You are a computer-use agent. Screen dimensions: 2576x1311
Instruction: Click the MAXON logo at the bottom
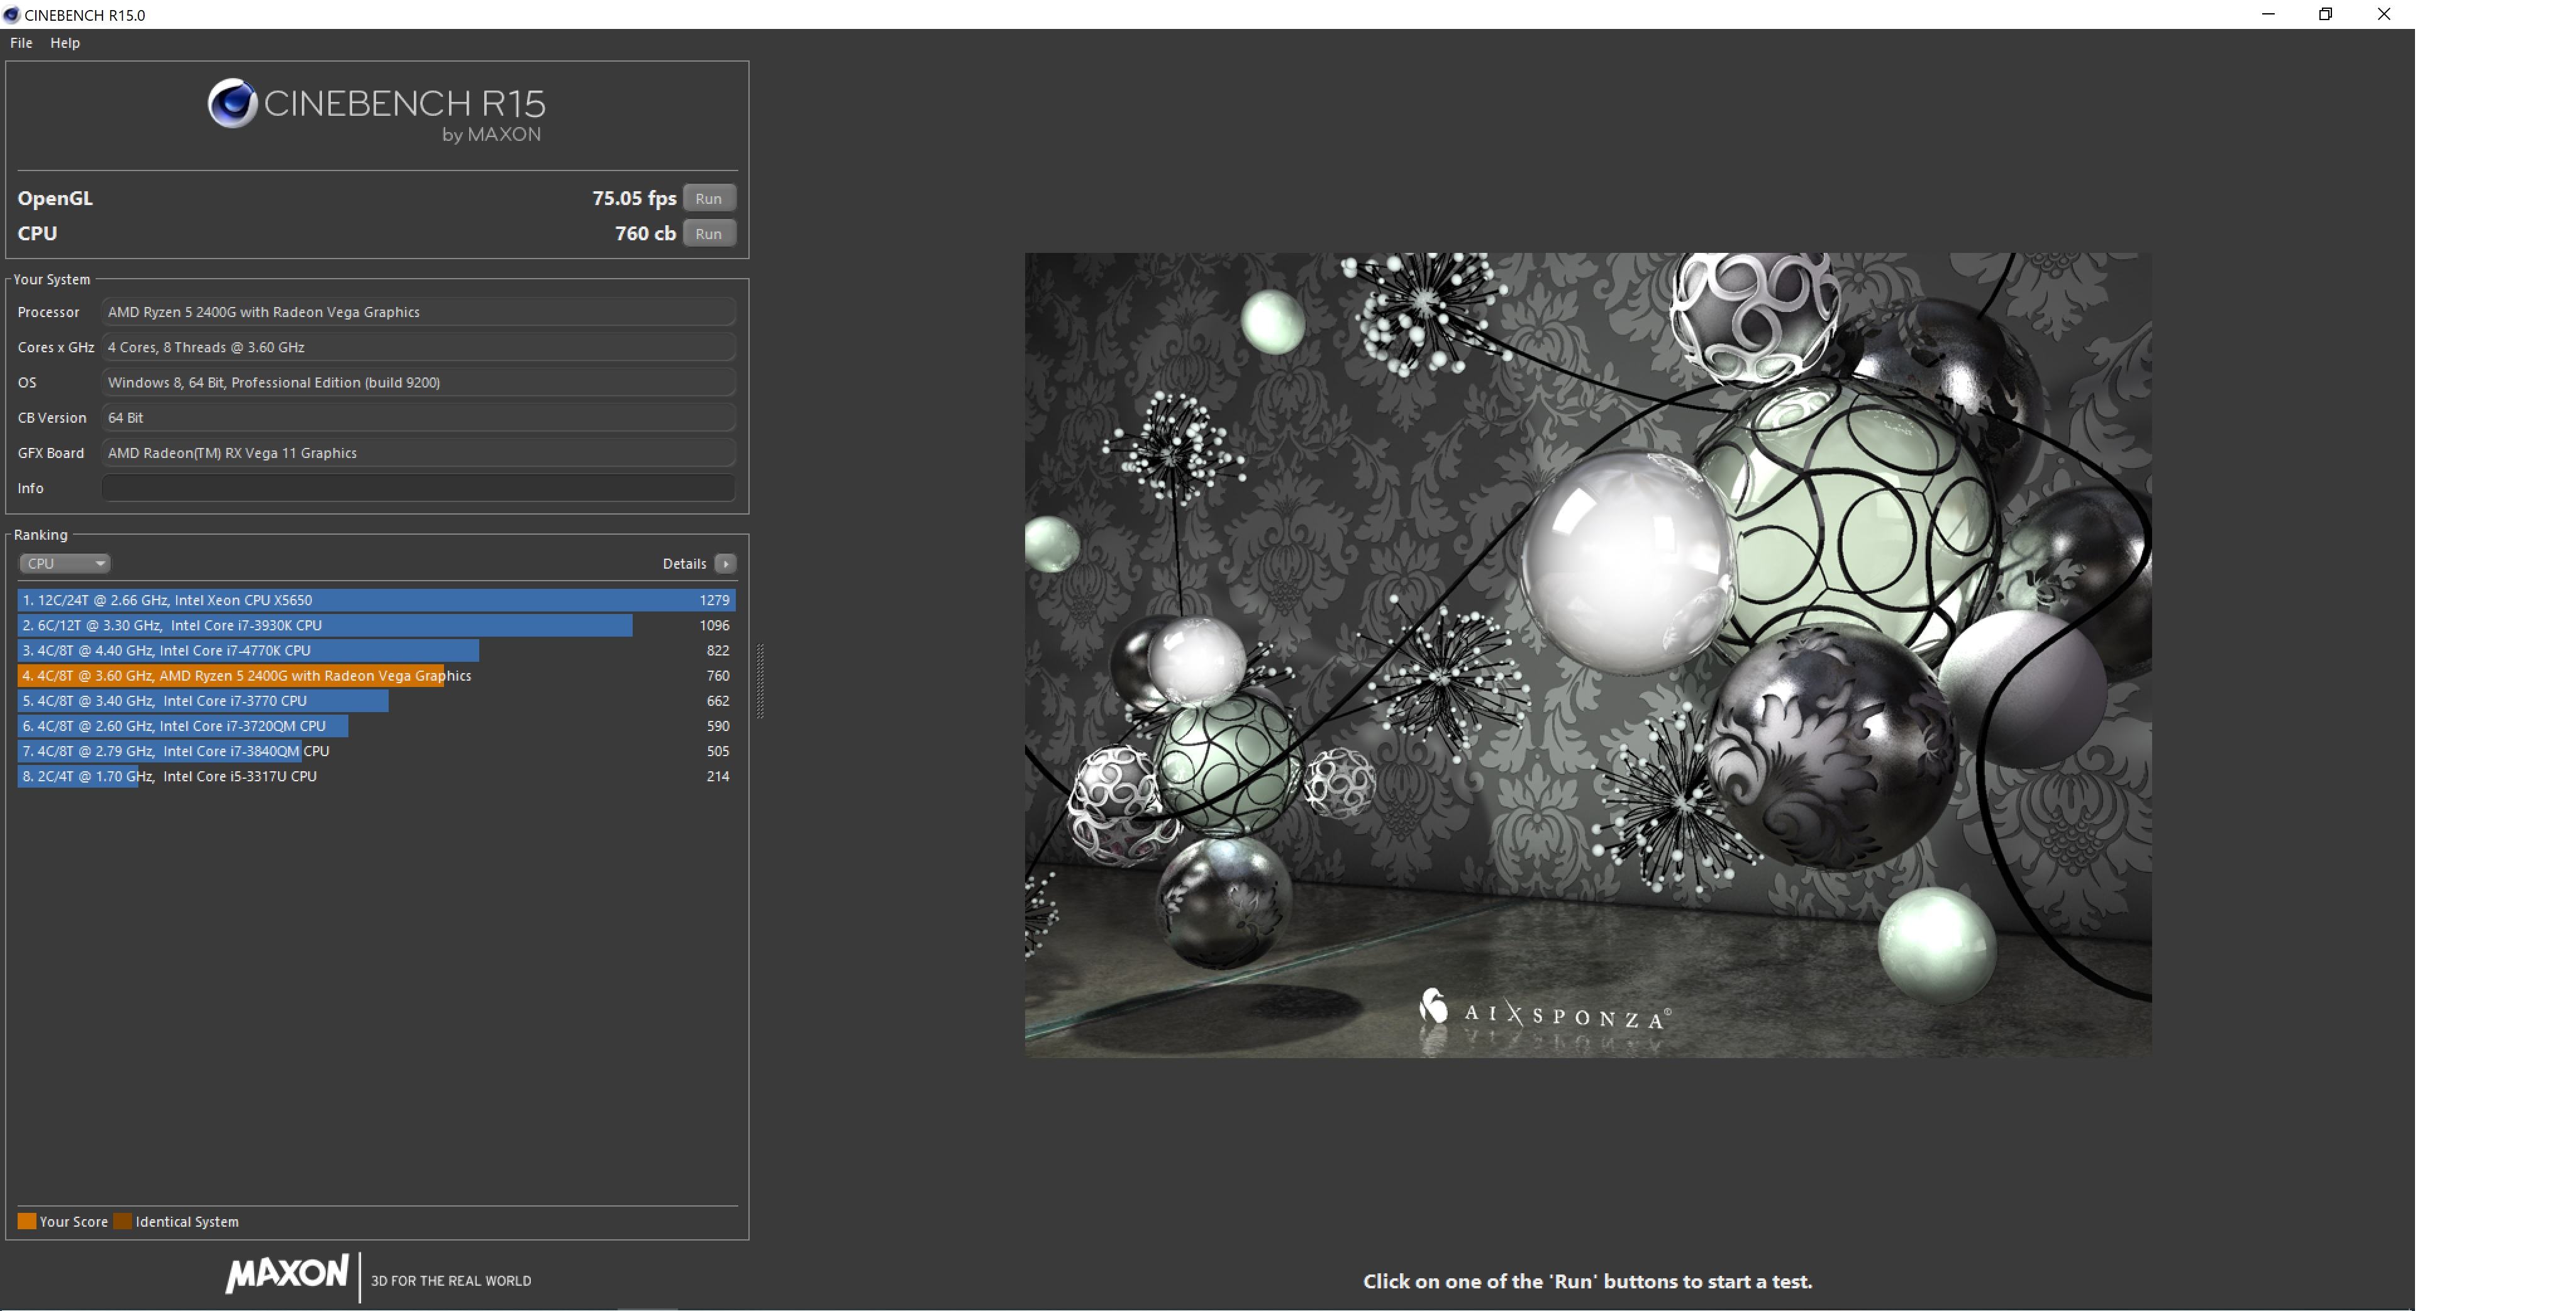pyautogui.click(x=287, y=1273)
